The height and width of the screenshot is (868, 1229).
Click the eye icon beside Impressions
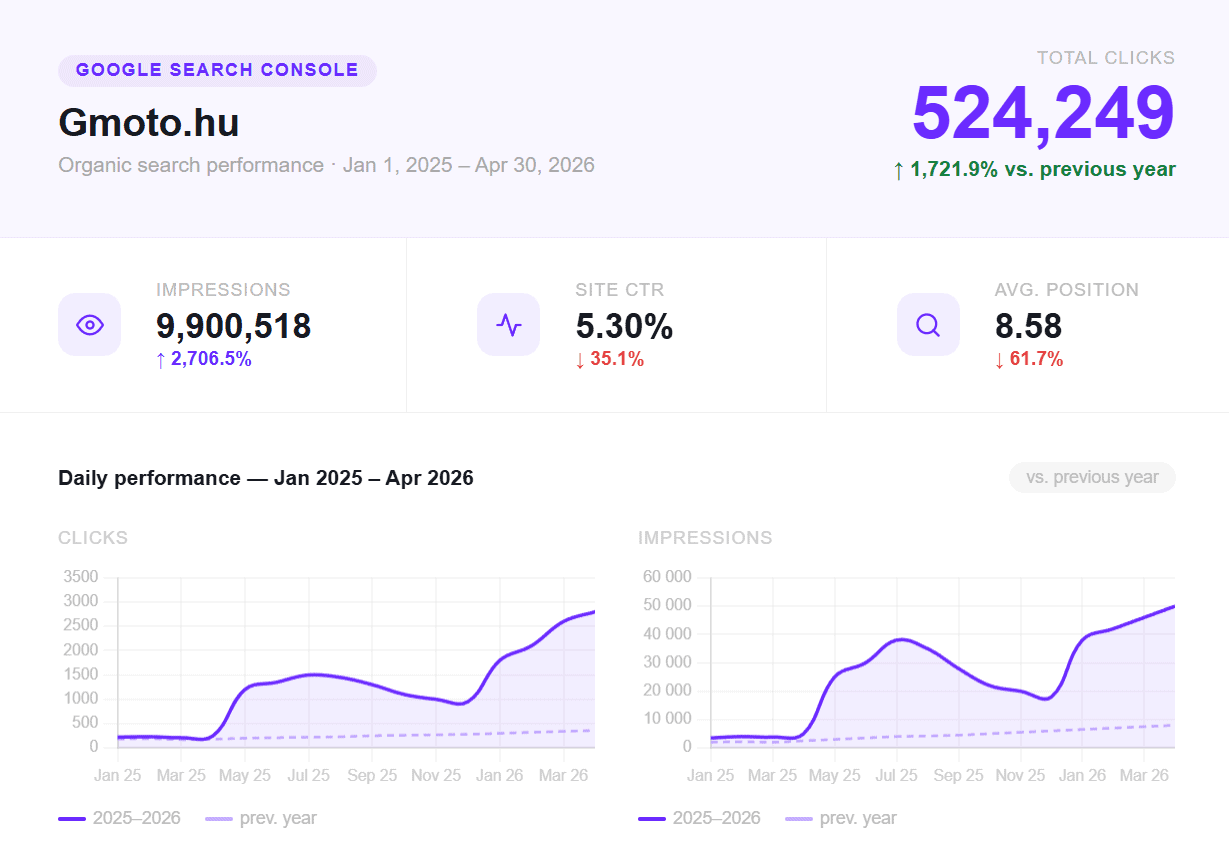coord(90,325)
